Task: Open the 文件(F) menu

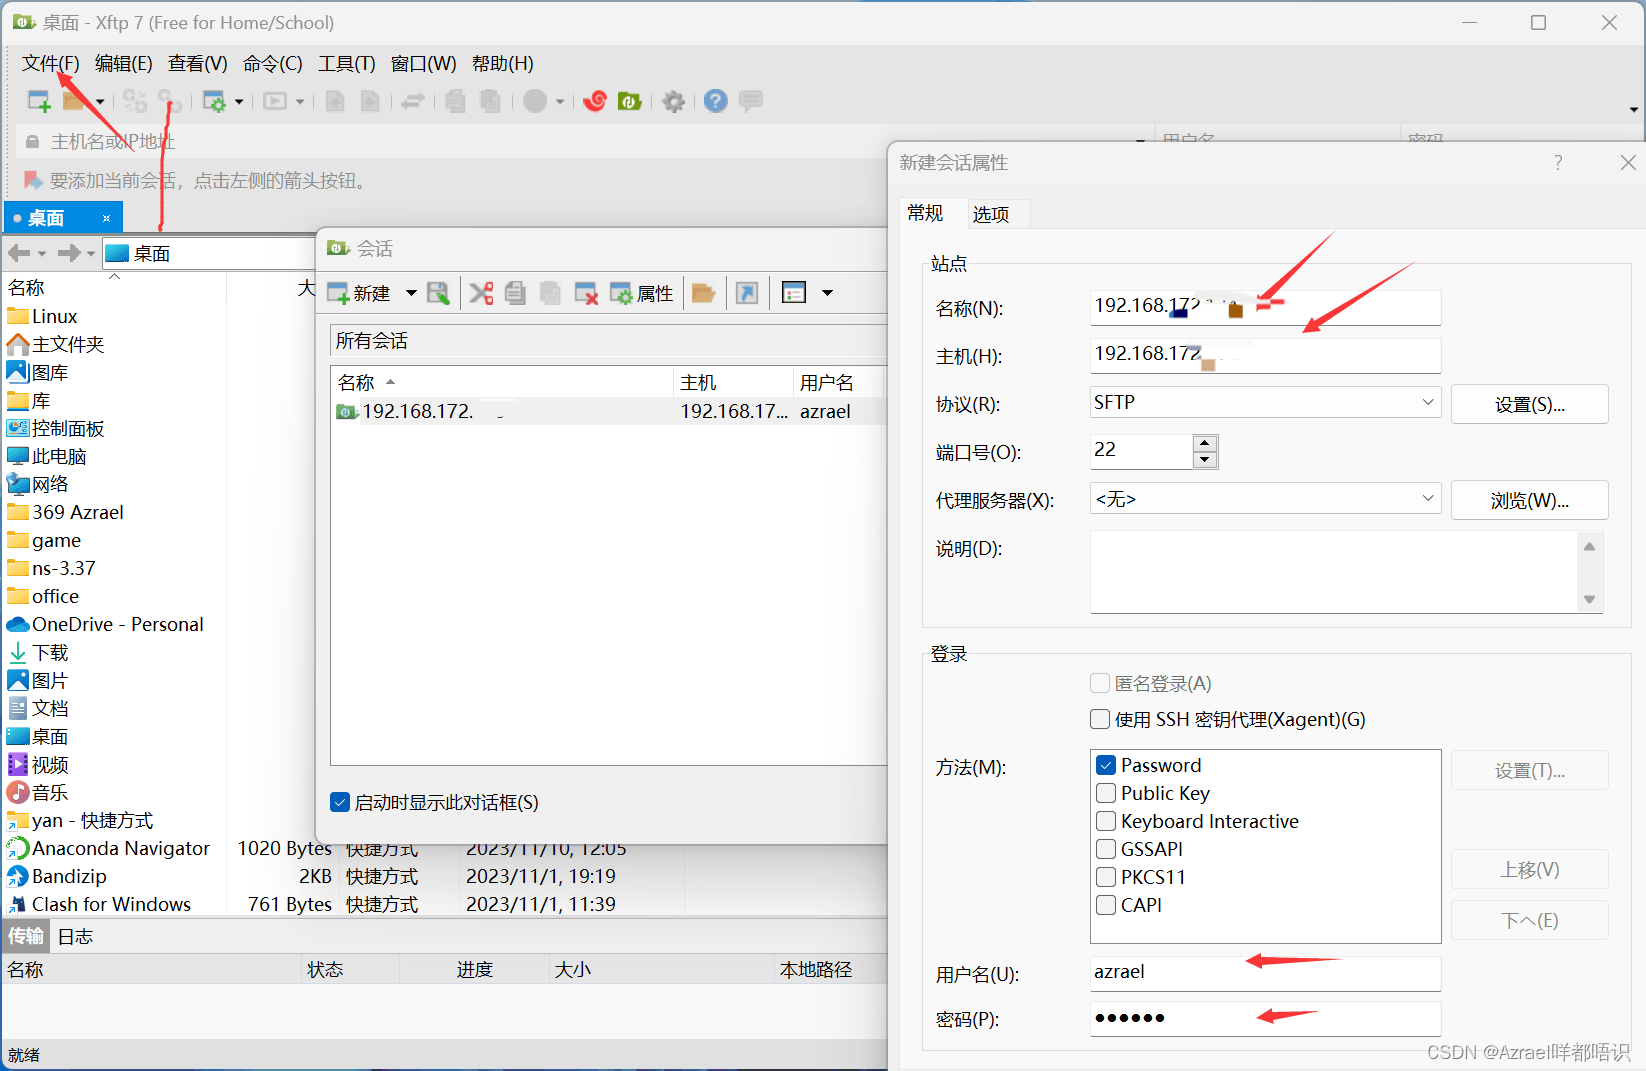Action: (50, 64)
